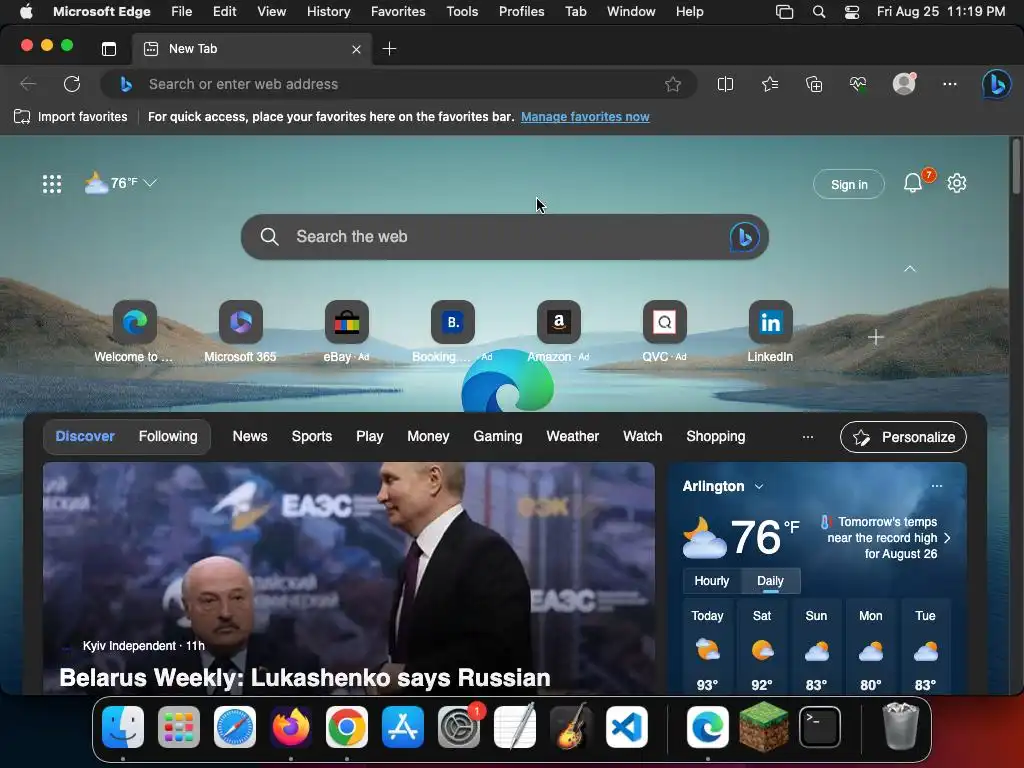This screenshot has width=1024, height=768.
Task: Switch weather card to Daily
Action: 770,581
